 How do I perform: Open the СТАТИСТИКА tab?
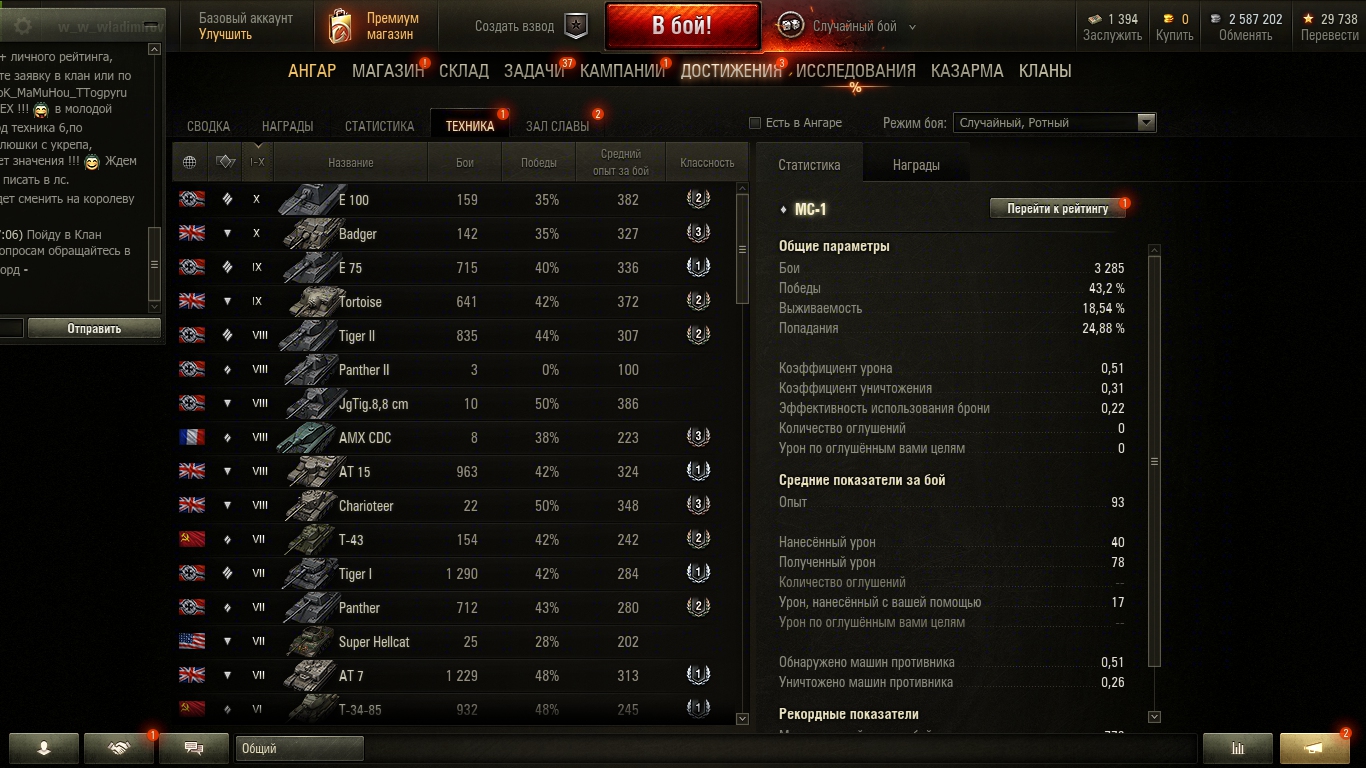point(379,126)
